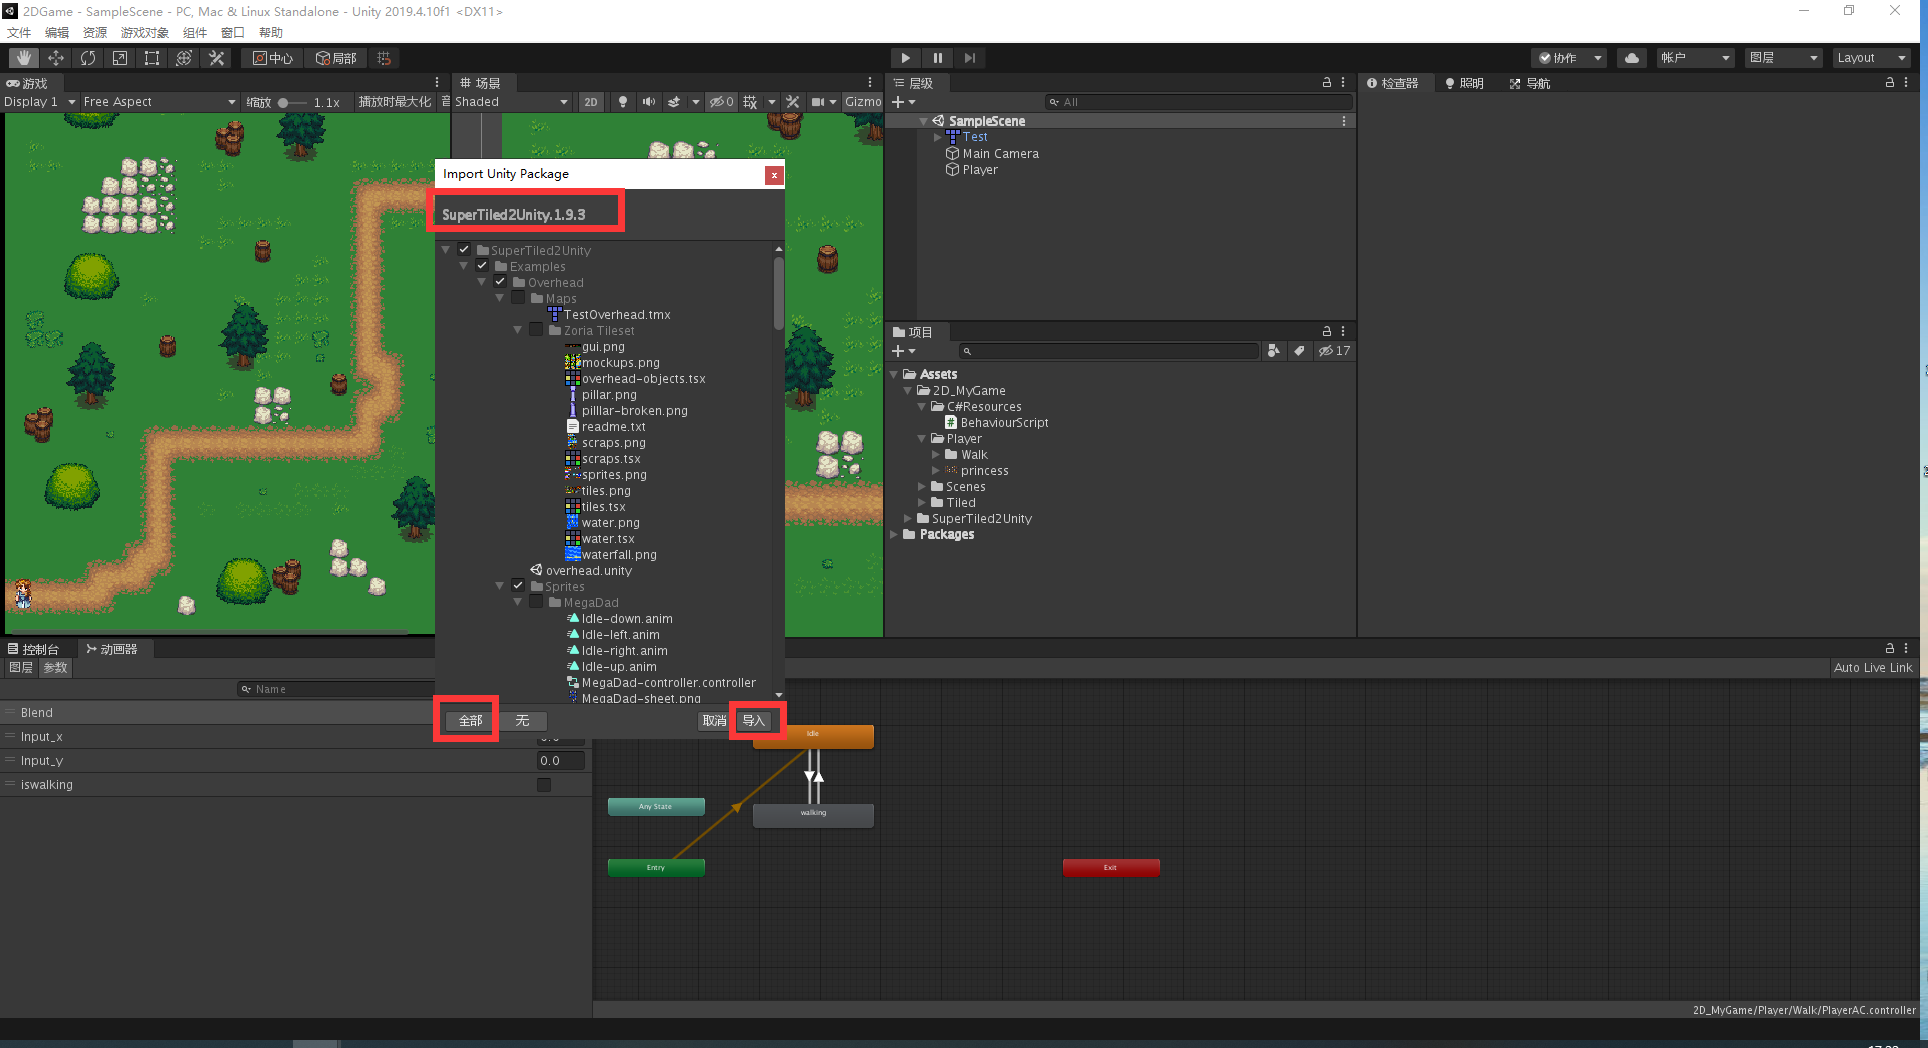
Task: Click the 导入 button to import the package
Action: pyautogui.click(x=755, y=720)
